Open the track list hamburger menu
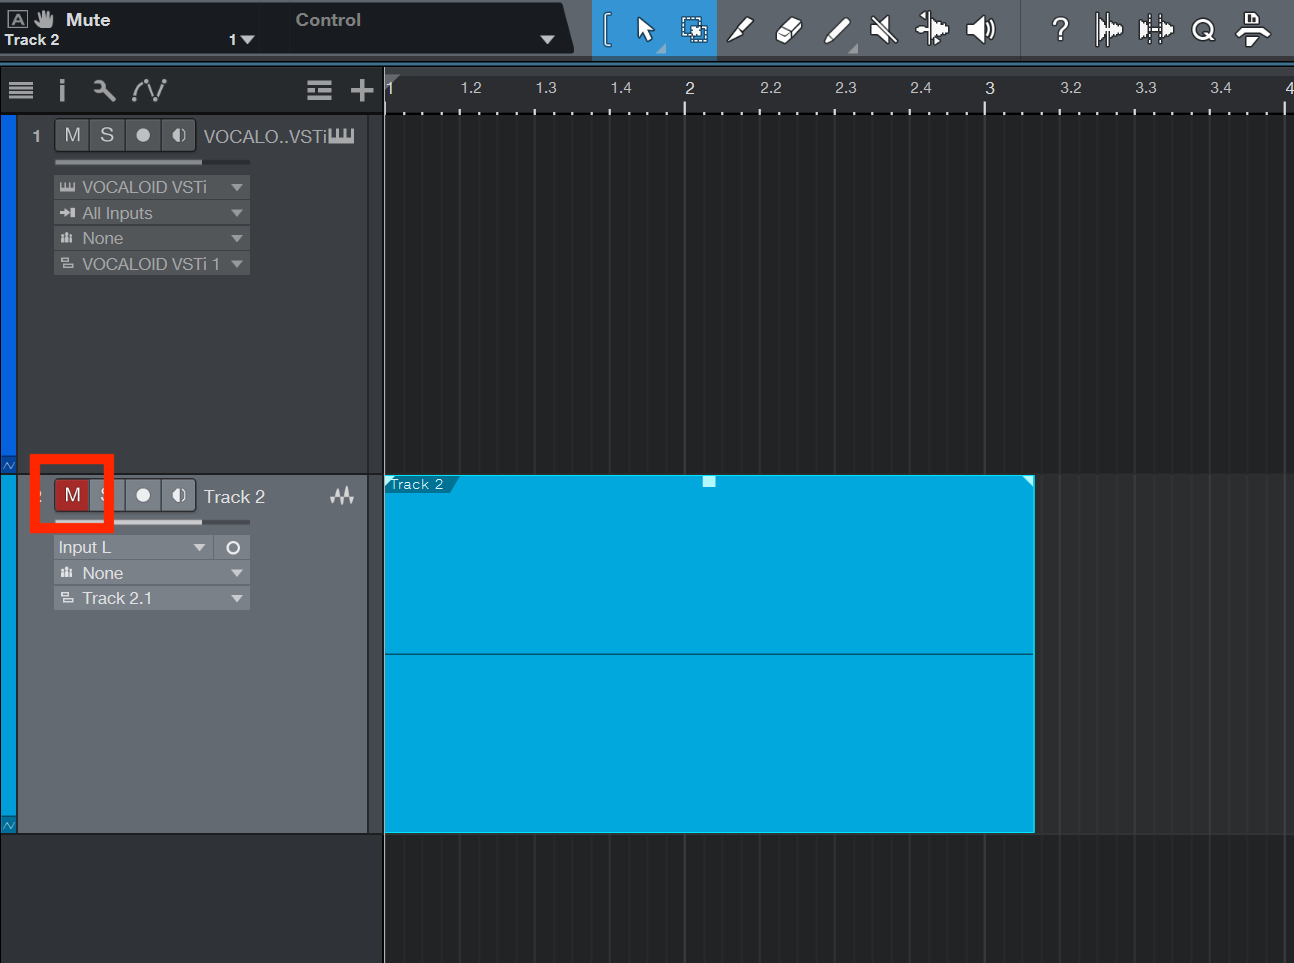Viewport: 1294px width, 963px height. (21, 90)
